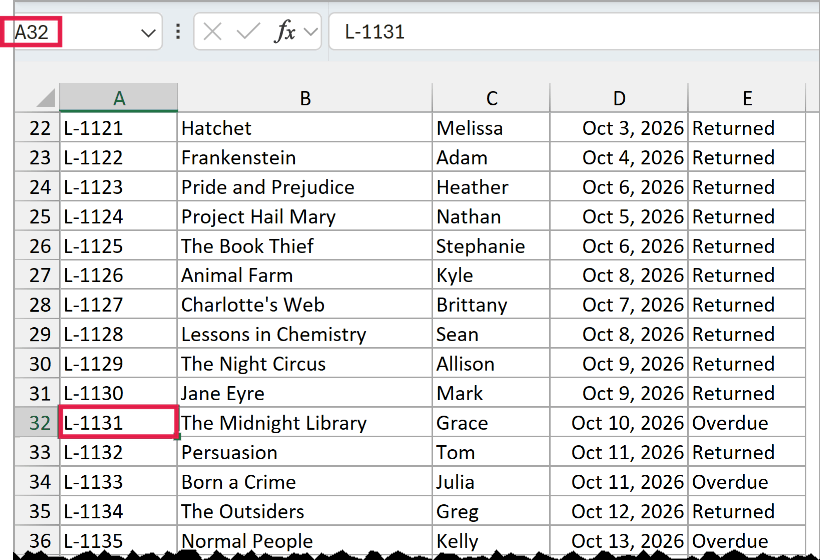
Task: Click the borrower cell Julia
Action: (x=491, y=482)
